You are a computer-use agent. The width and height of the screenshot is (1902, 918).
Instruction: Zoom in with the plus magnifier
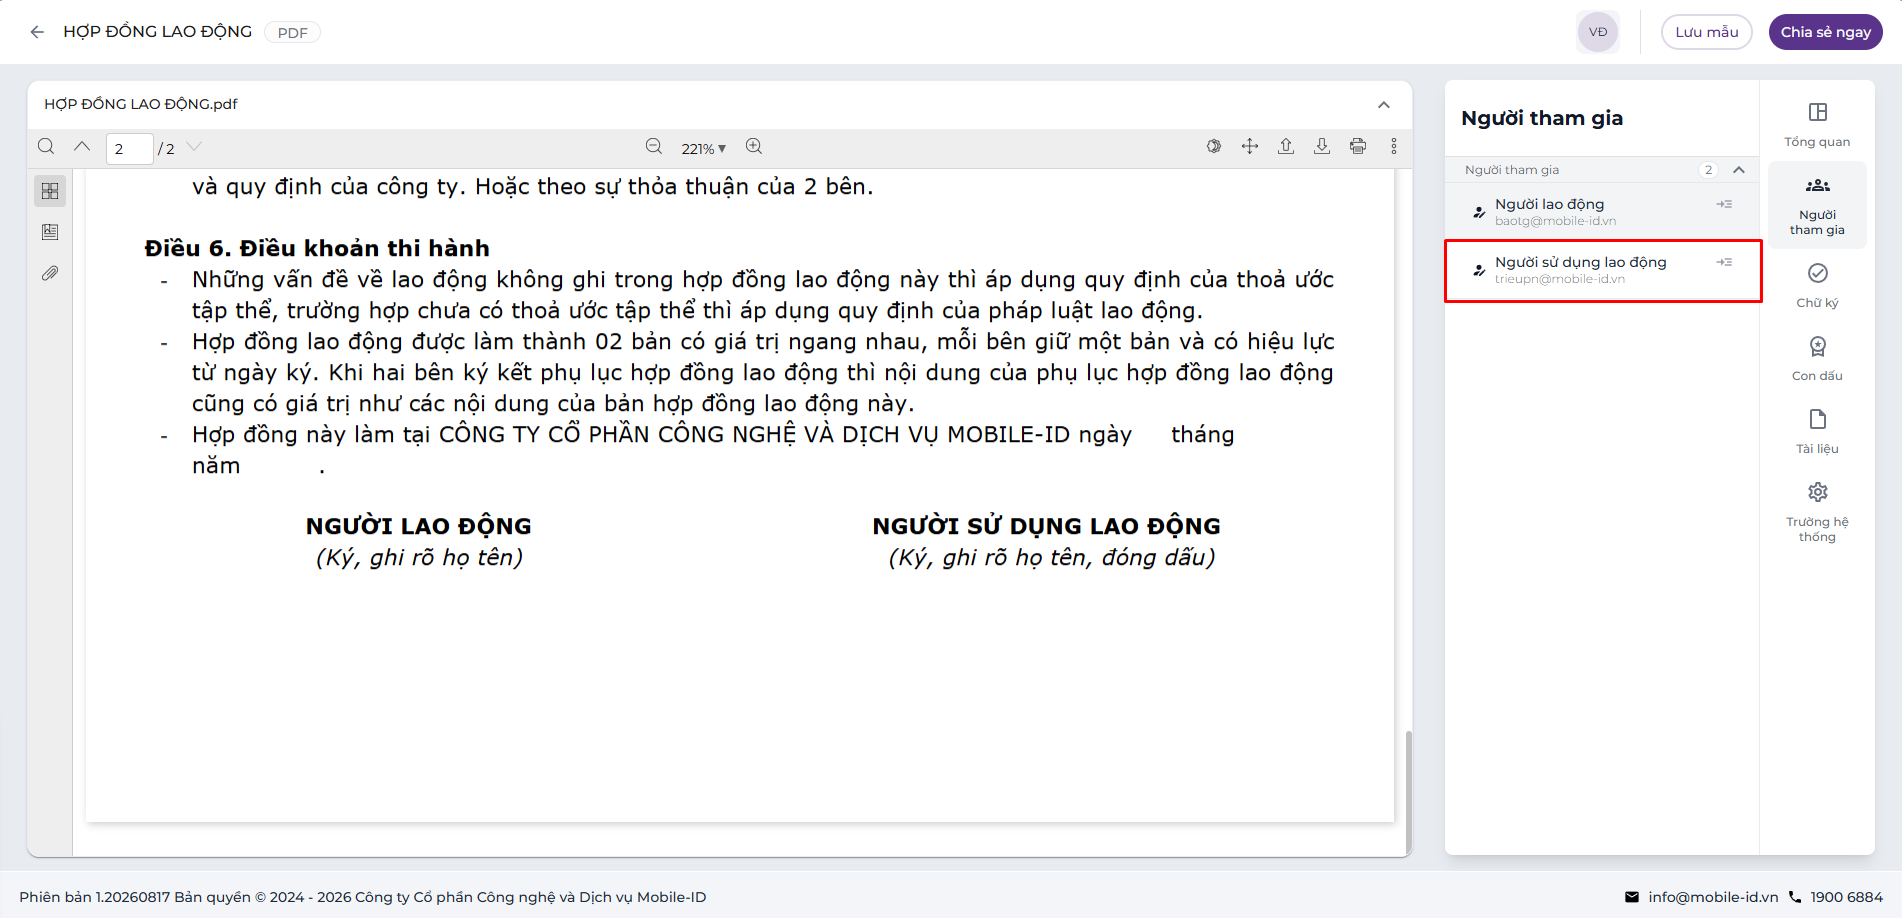(754, 147)
